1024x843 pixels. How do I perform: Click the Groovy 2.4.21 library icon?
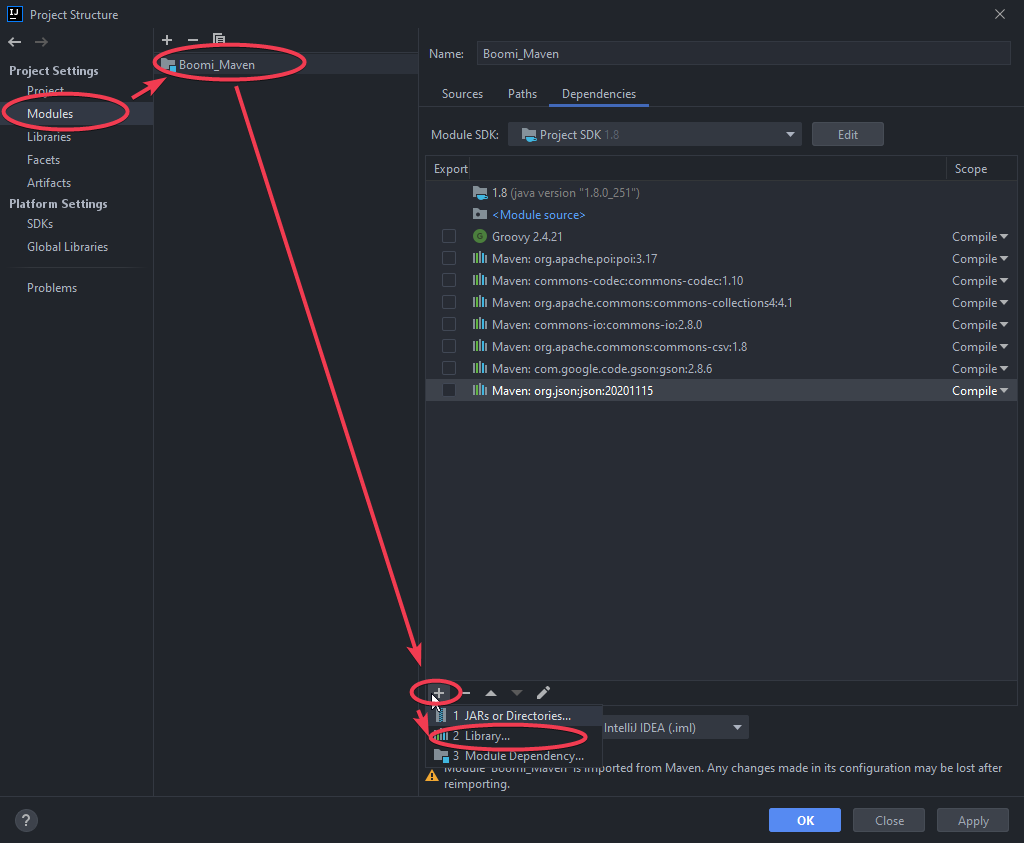pos(480,236)
